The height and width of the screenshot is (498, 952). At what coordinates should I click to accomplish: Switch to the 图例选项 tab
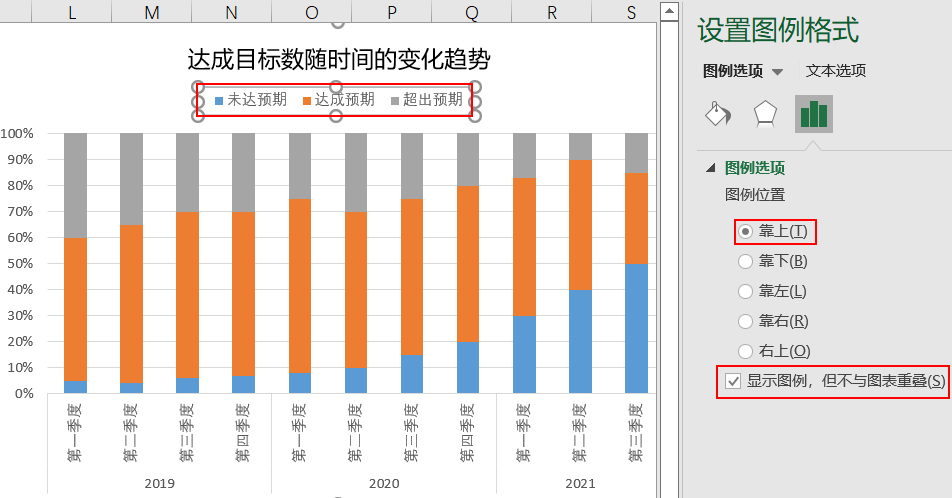733,71
